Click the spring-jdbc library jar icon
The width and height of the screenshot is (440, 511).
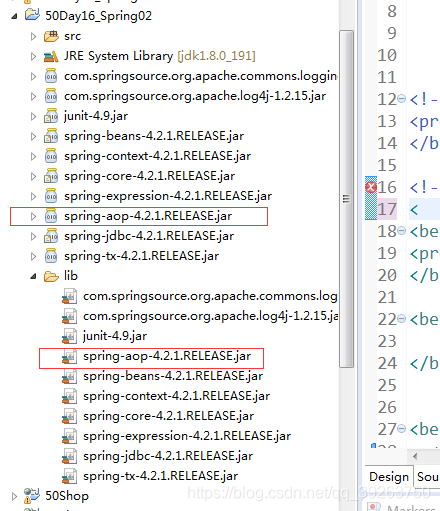[x=51, y=236]
